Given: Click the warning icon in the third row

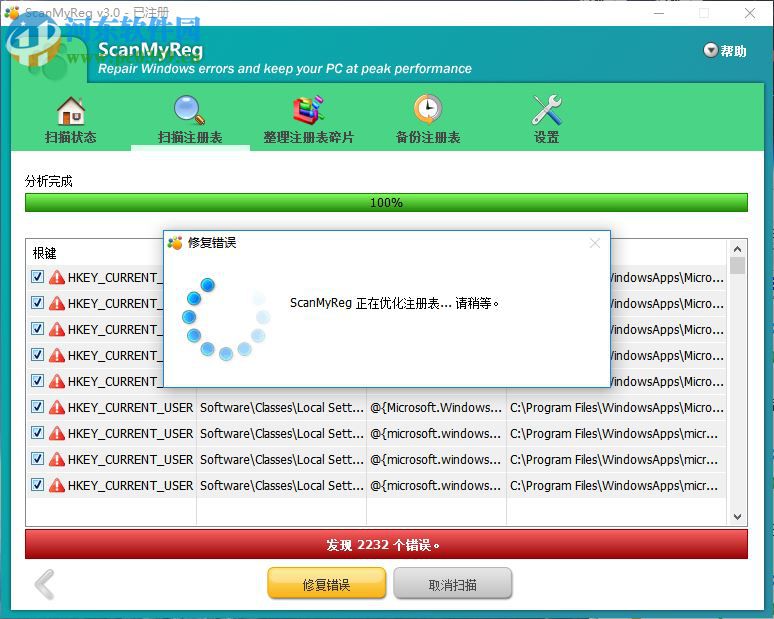Looking at the screenshot, I should click(57, 329).
